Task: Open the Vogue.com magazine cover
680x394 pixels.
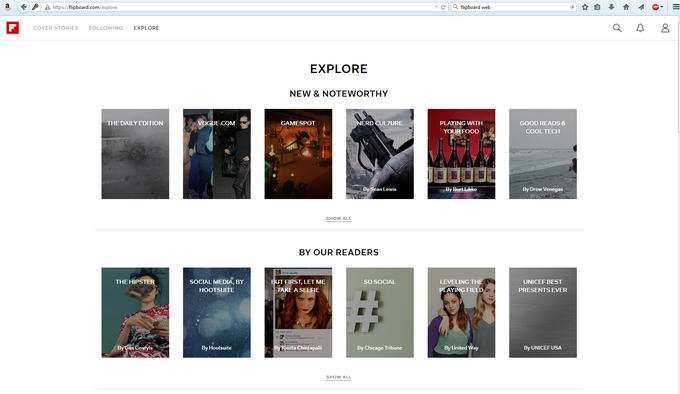Action: pos(217,154)
